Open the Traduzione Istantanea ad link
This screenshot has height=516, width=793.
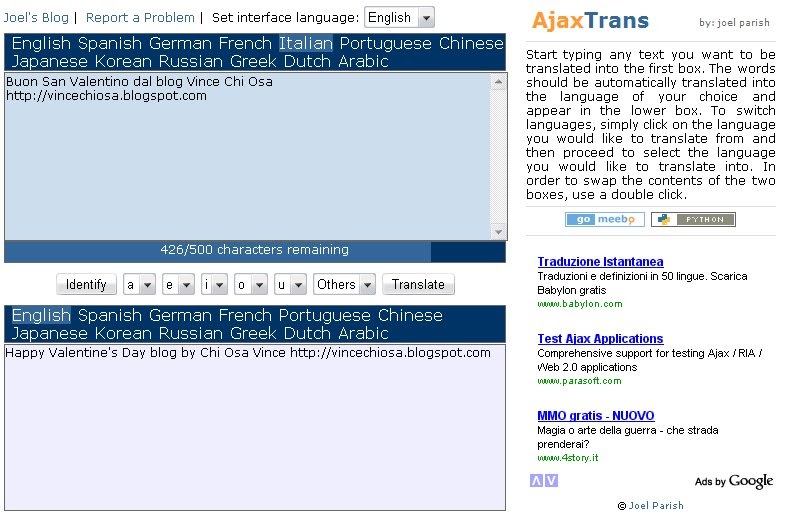(x=600, y=262)
